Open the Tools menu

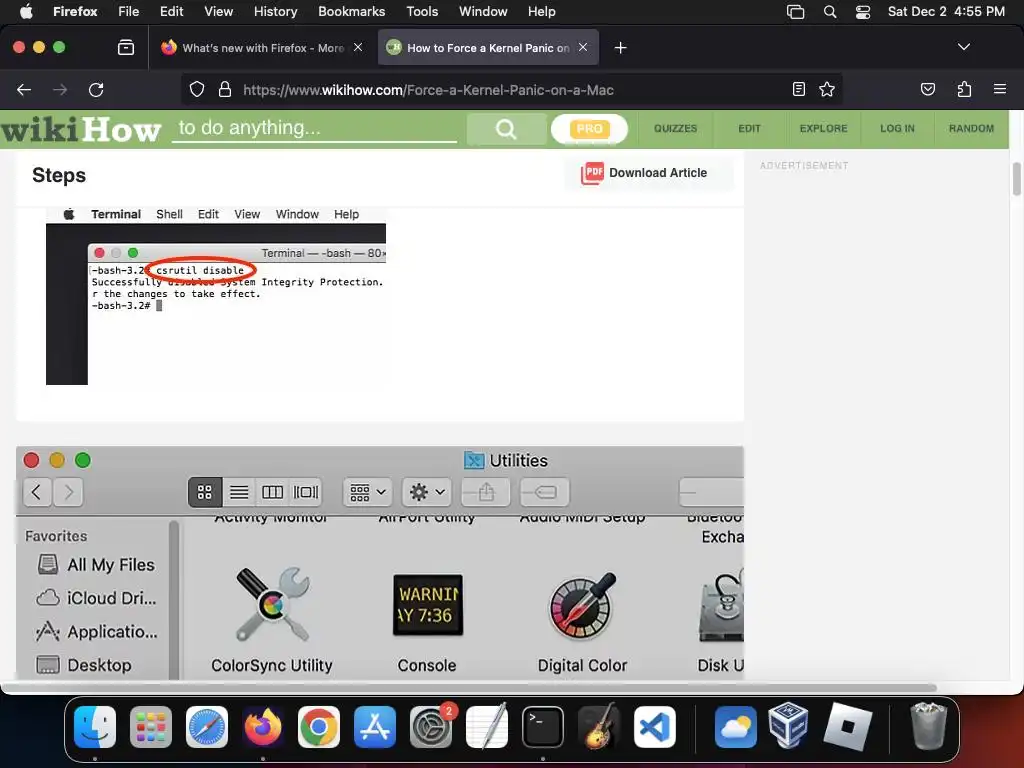pos(423,12)
